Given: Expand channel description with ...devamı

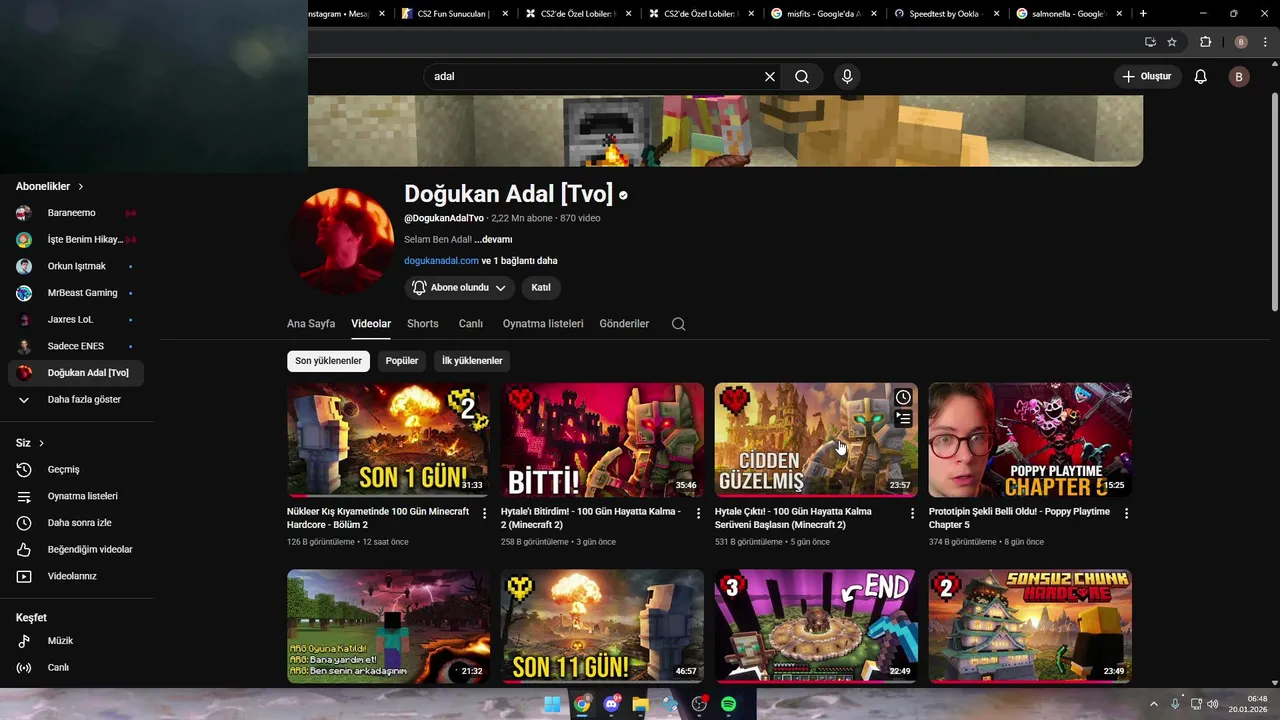Looking at the screenshot, I should click(493, 240).
